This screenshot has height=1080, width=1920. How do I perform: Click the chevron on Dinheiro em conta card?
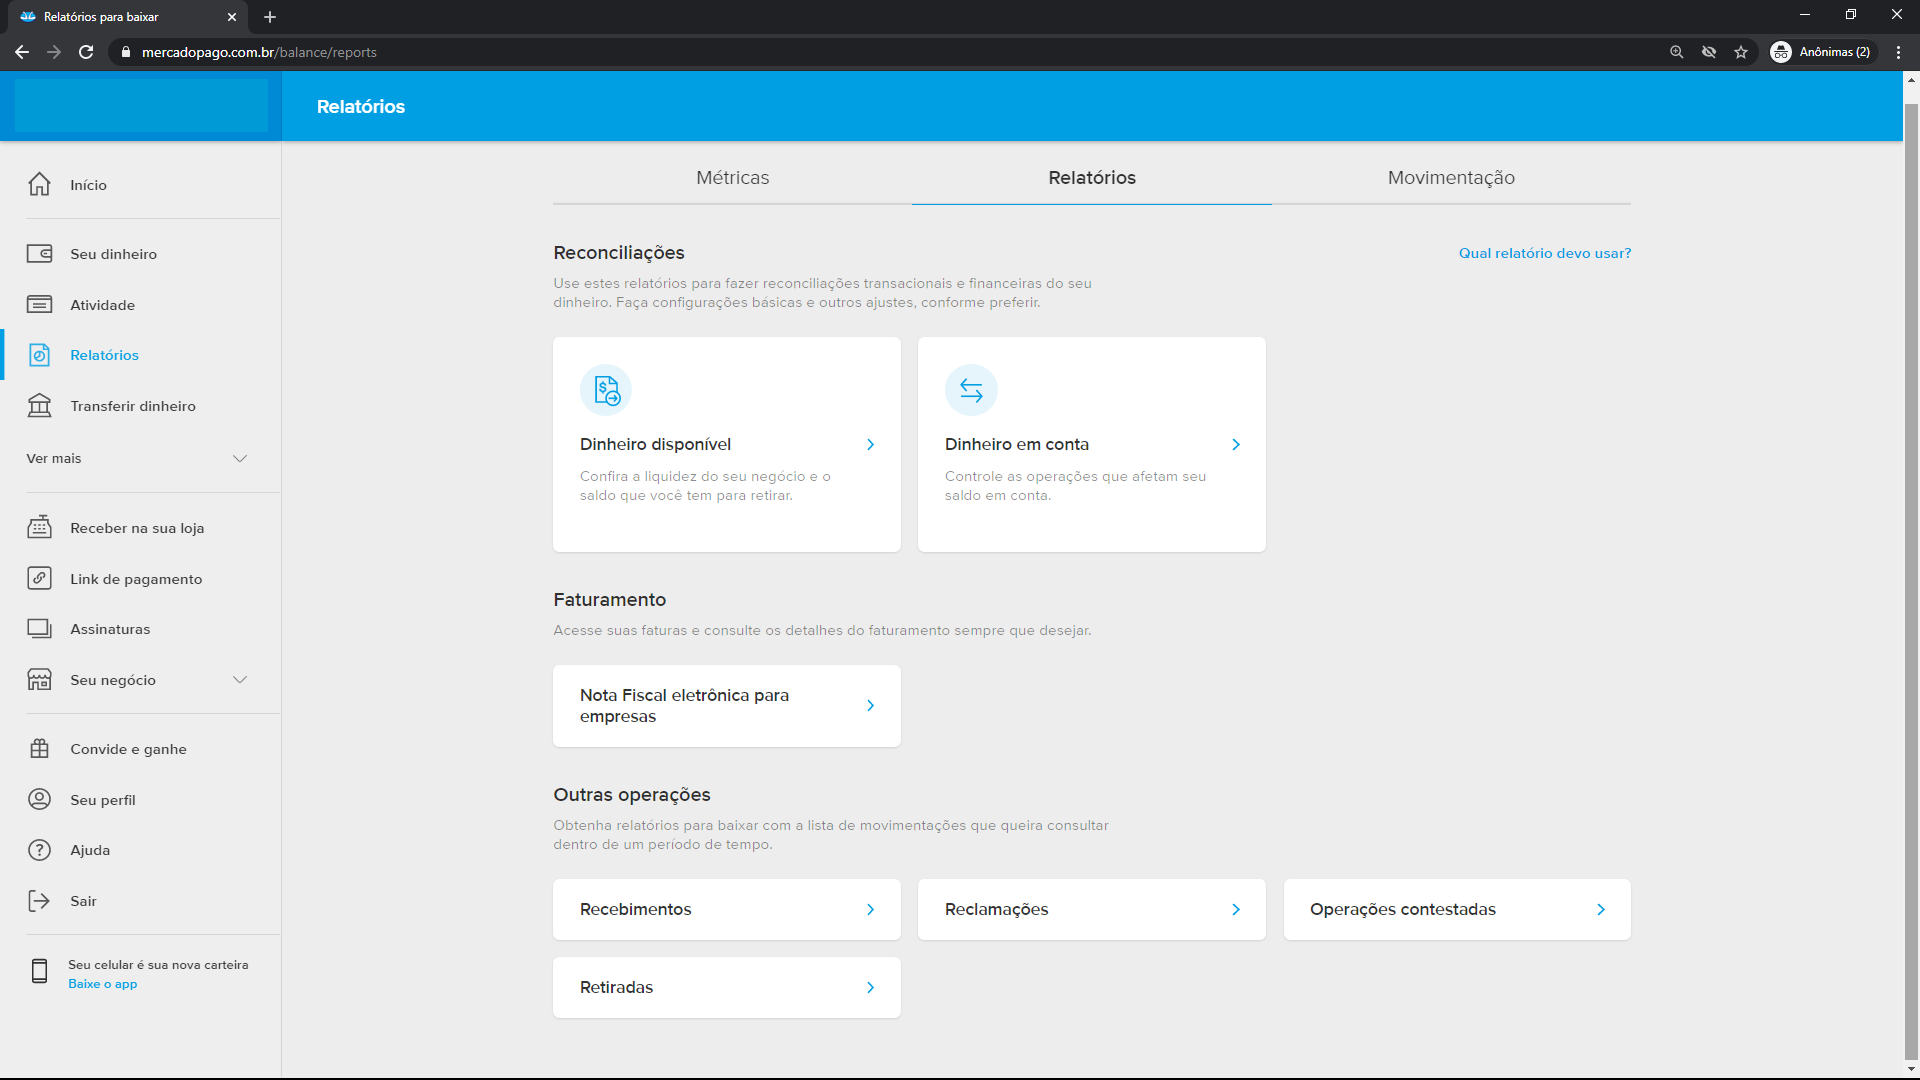point(1236,445)
